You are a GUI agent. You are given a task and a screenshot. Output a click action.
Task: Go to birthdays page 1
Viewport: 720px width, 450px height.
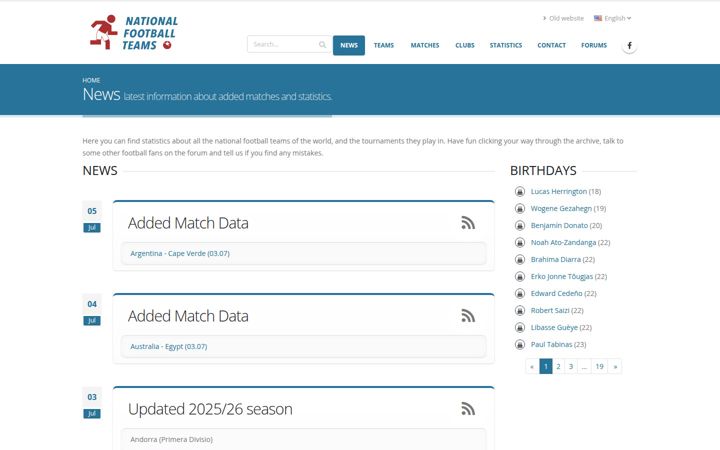(x=546, y=366)
